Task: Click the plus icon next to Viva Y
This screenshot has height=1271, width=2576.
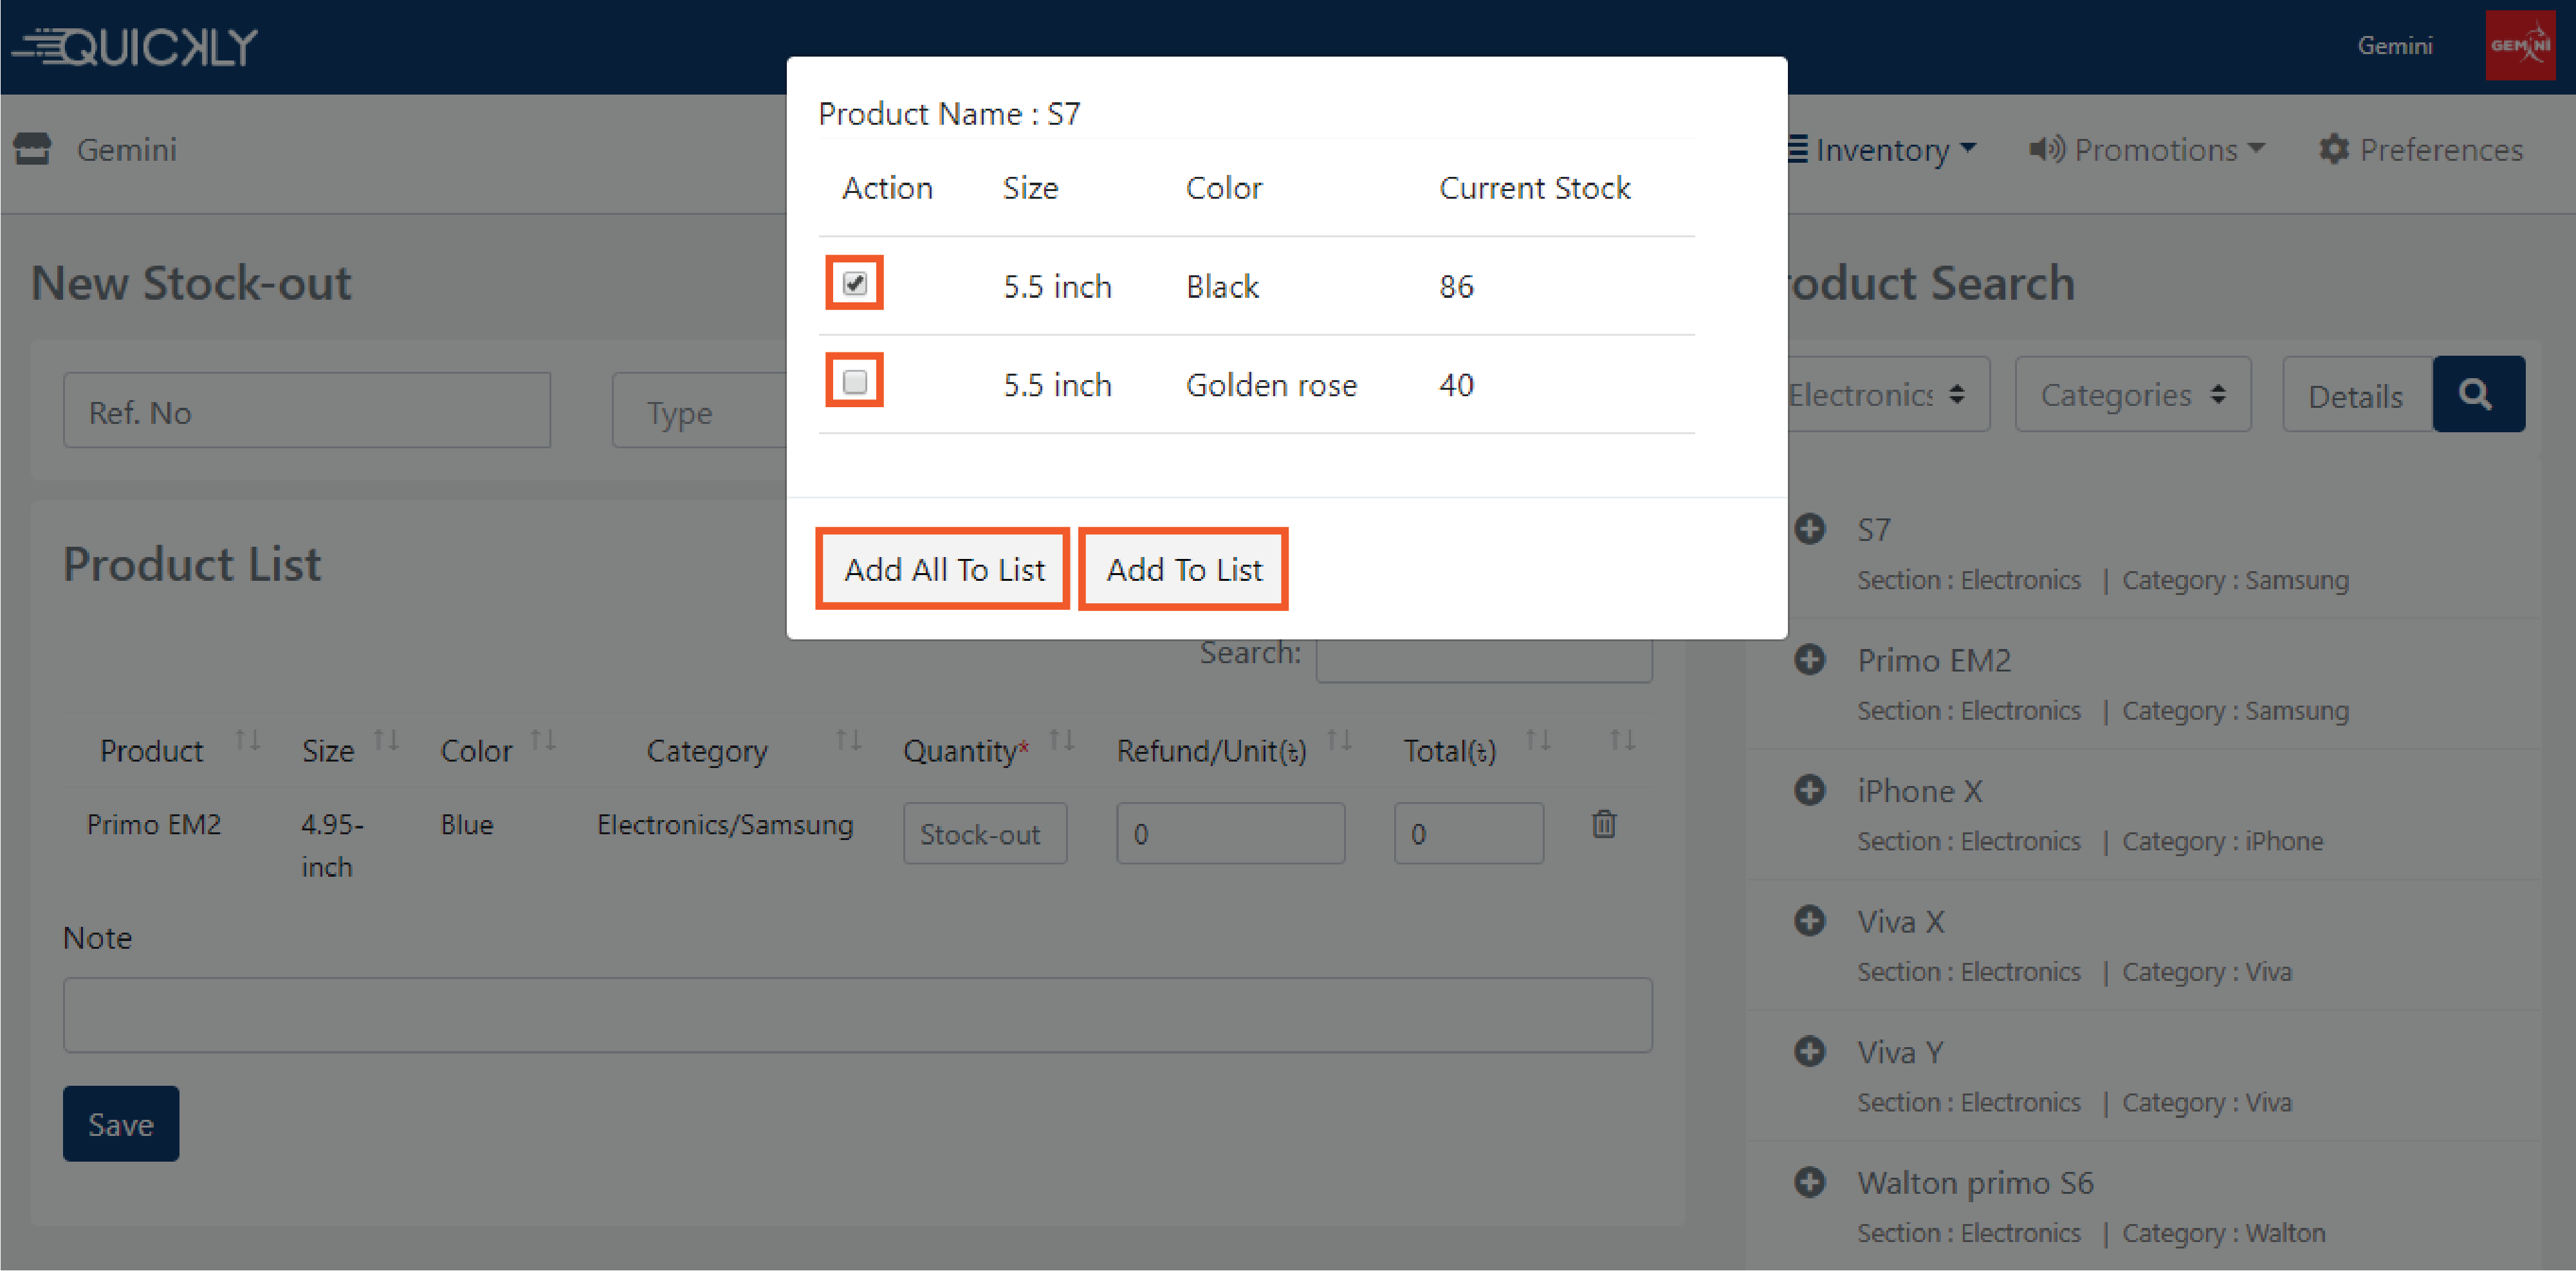Action: tap(1809, 1051)
